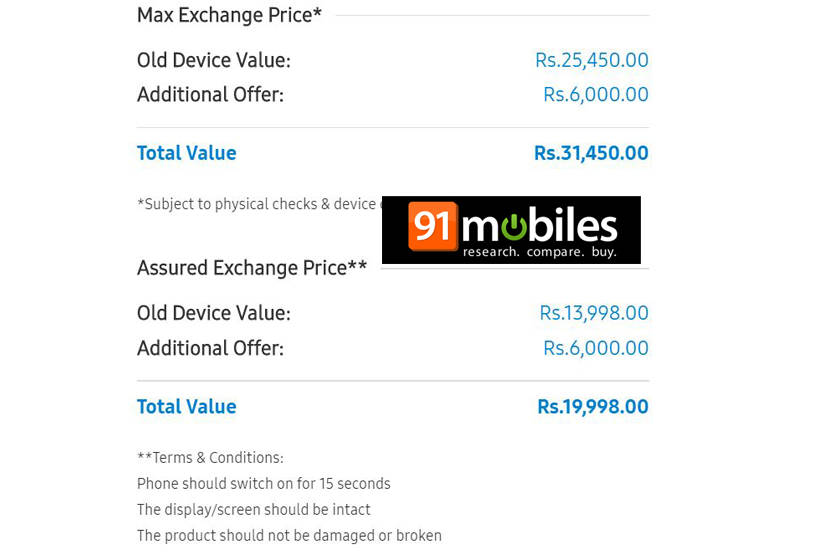The height and width of the screenshot is (560, 840).
Task: Click Rs.6,000.00 under Assured Exchange Price
Action: coord(595,348)
